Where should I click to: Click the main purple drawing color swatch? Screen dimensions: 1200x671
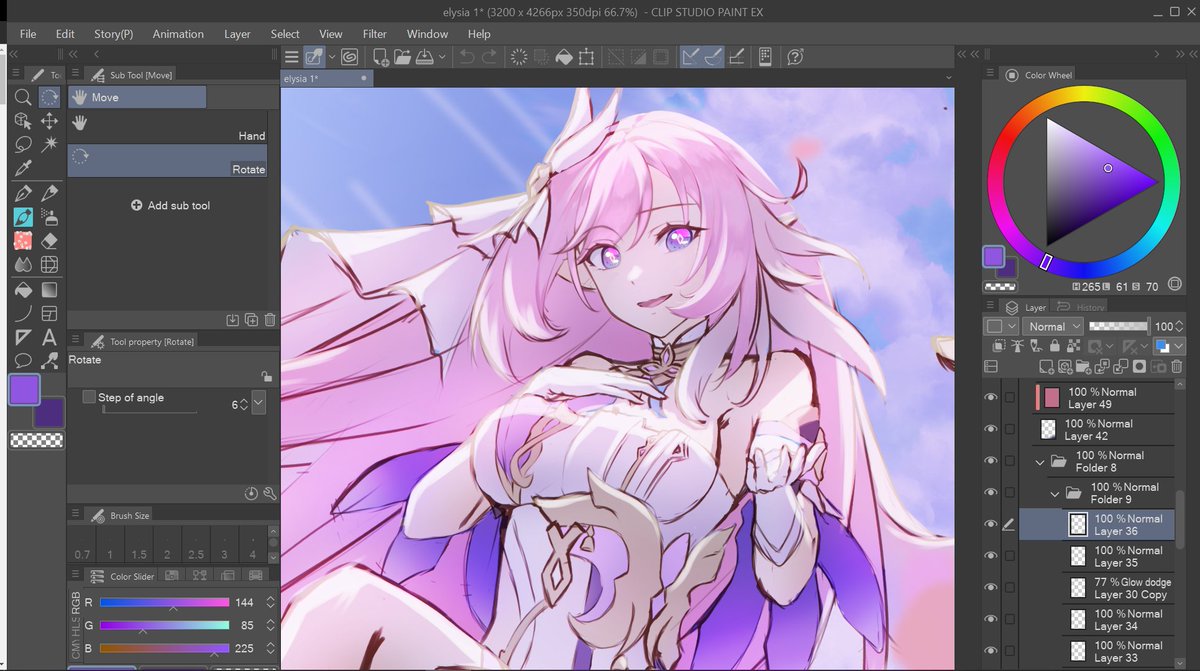coord(23,390)
